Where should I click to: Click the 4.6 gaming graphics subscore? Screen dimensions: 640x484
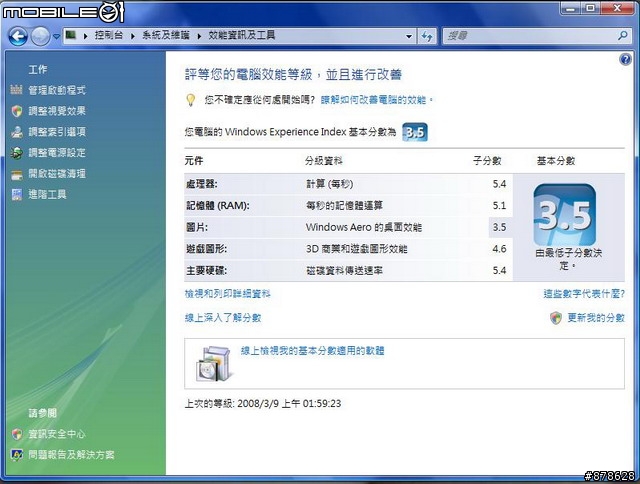coord(499,249)
